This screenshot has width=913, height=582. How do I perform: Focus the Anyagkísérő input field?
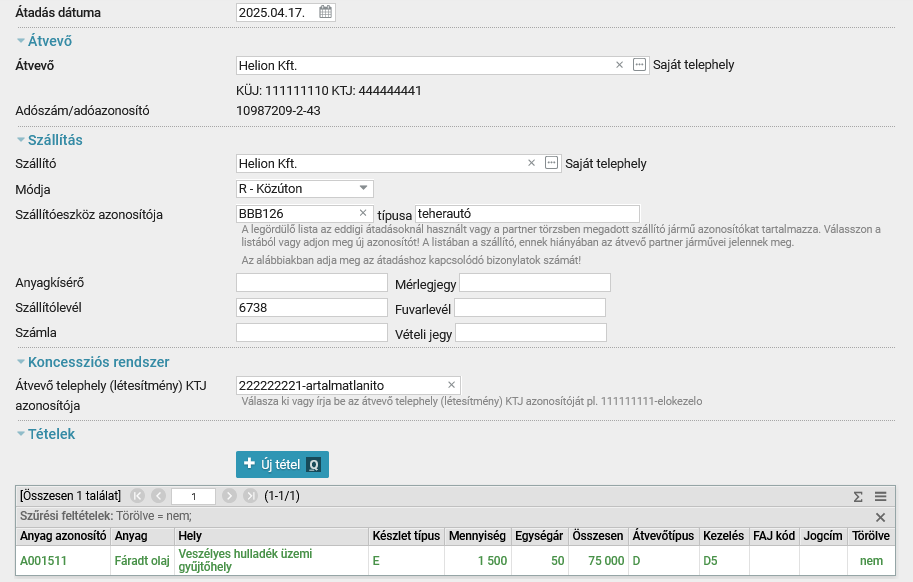(312, 282)
